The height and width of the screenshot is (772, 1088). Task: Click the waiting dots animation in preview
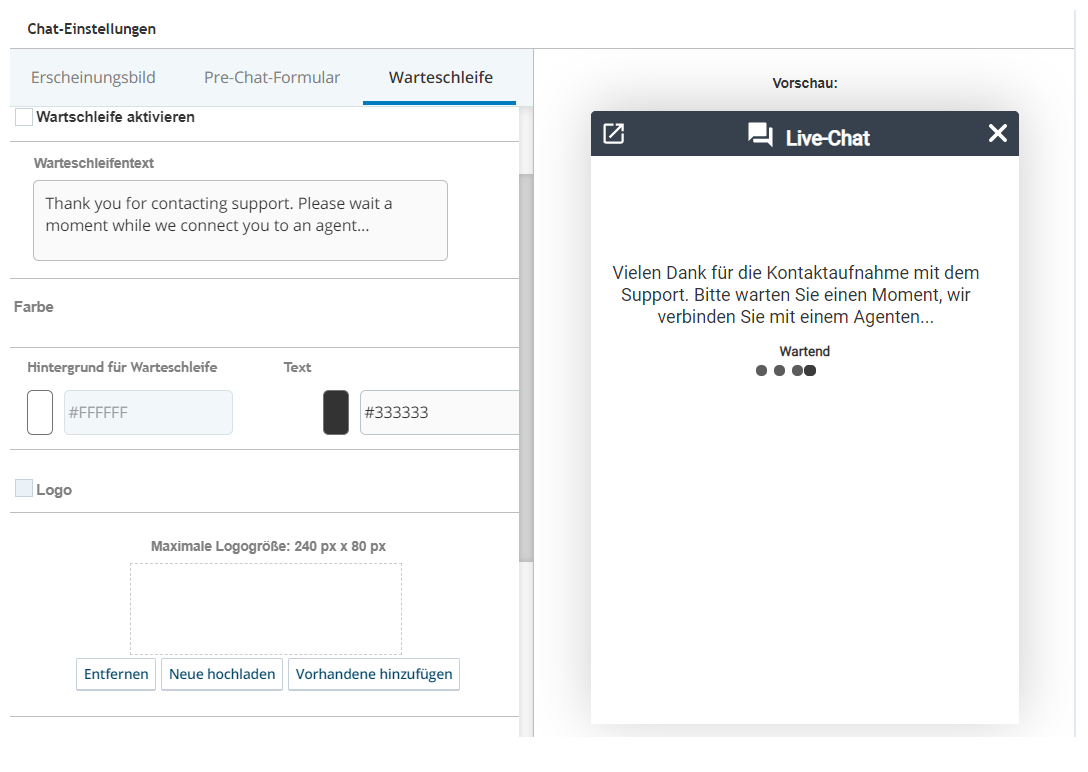tap(785, 371)
